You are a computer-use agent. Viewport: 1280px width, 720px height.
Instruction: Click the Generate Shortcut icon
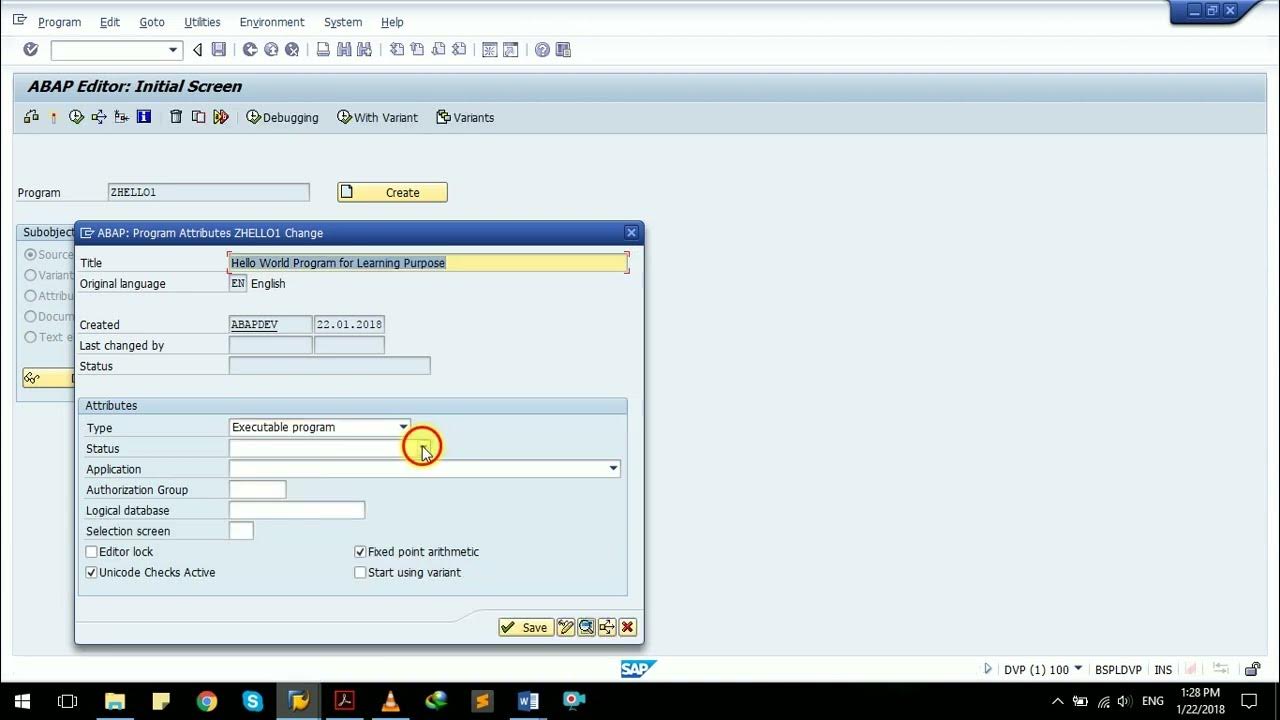click(510, 49)
